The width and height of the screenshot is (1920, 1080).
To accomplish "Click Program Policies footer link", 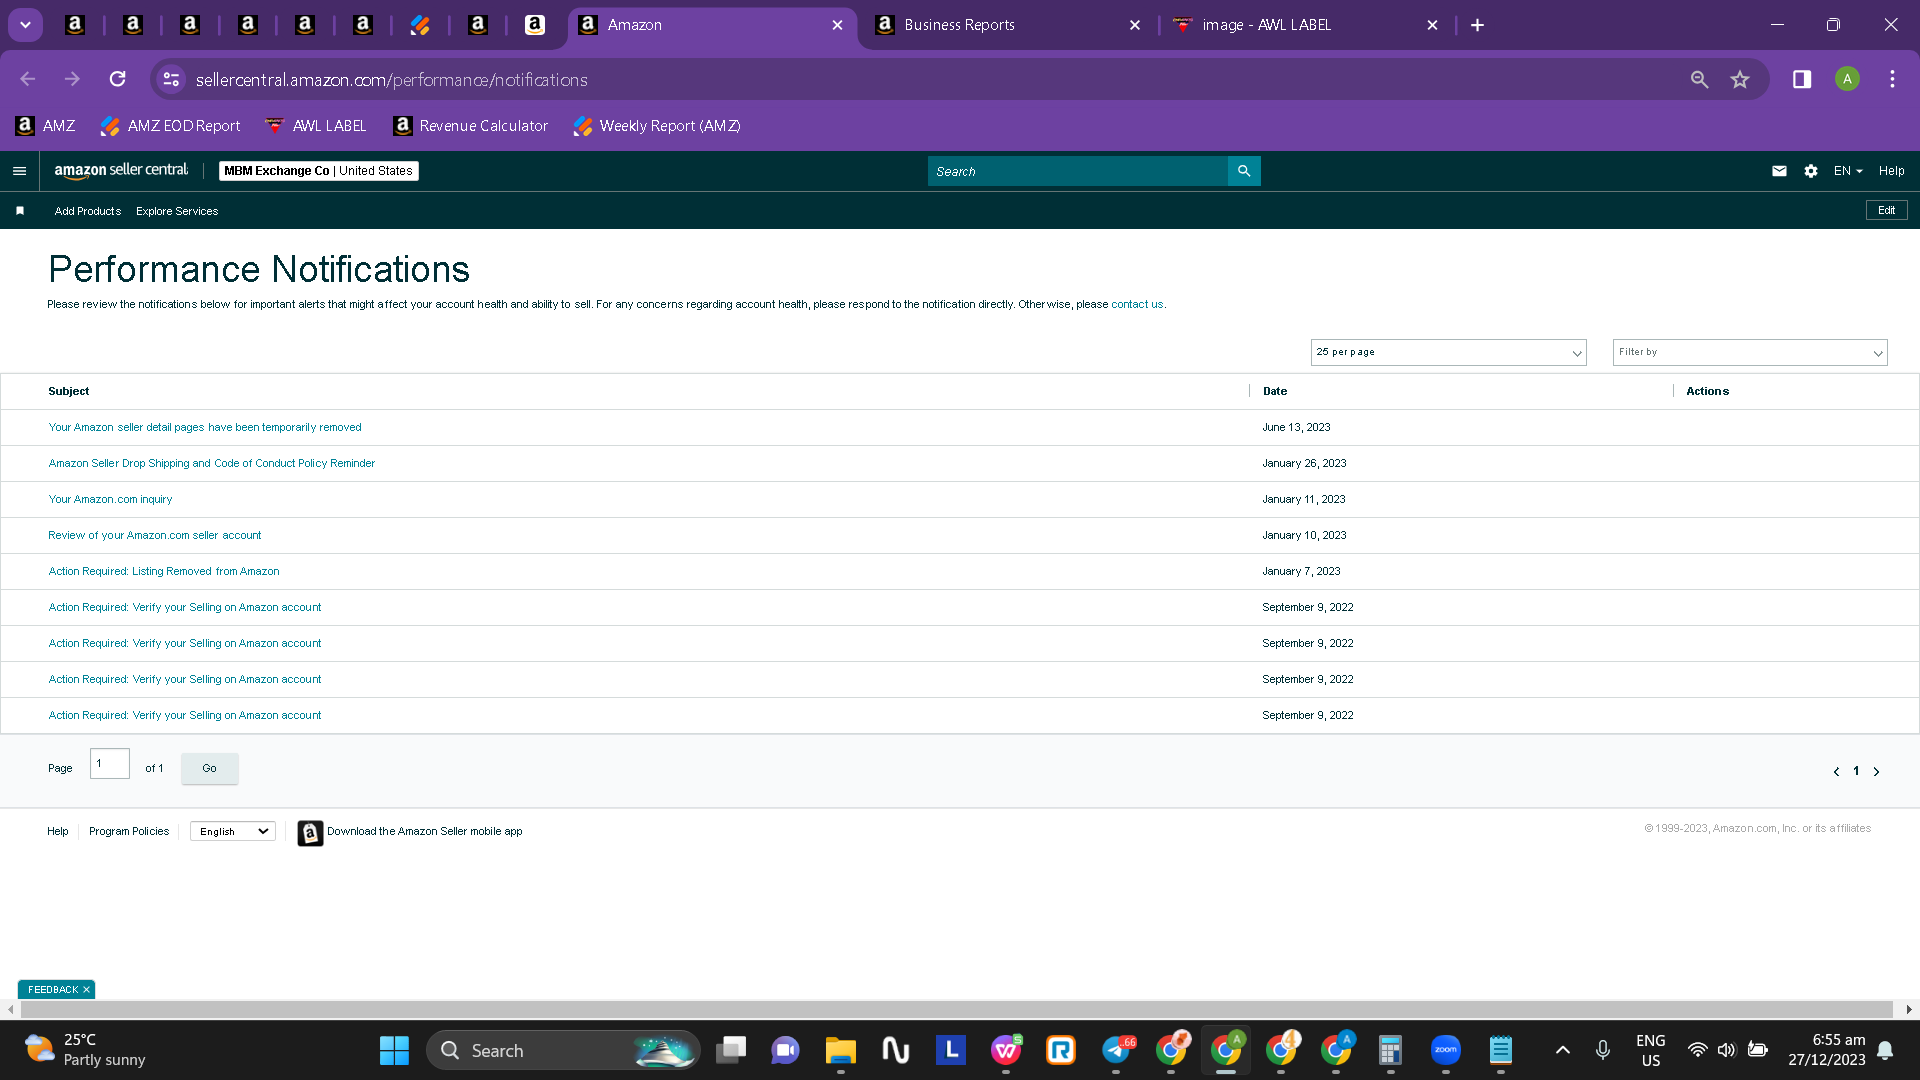I will pyautogui.click(x=129, y=831).
